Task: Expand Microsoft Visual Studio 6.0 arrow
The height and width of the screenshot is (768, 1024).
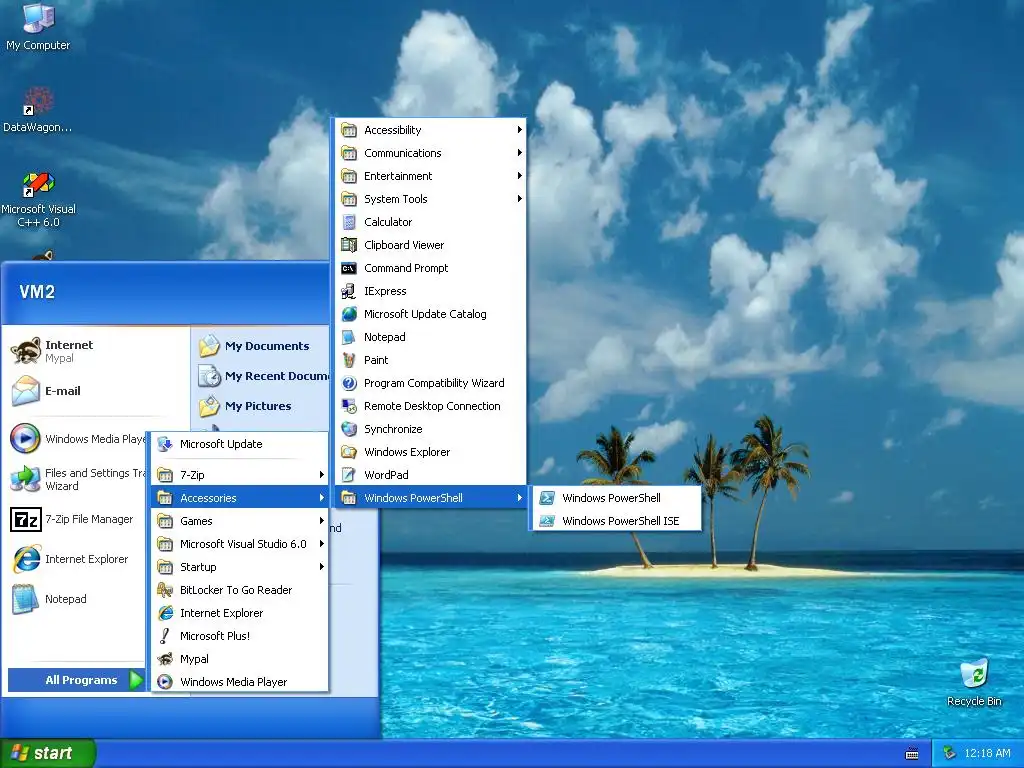Action: coord(321,543)
